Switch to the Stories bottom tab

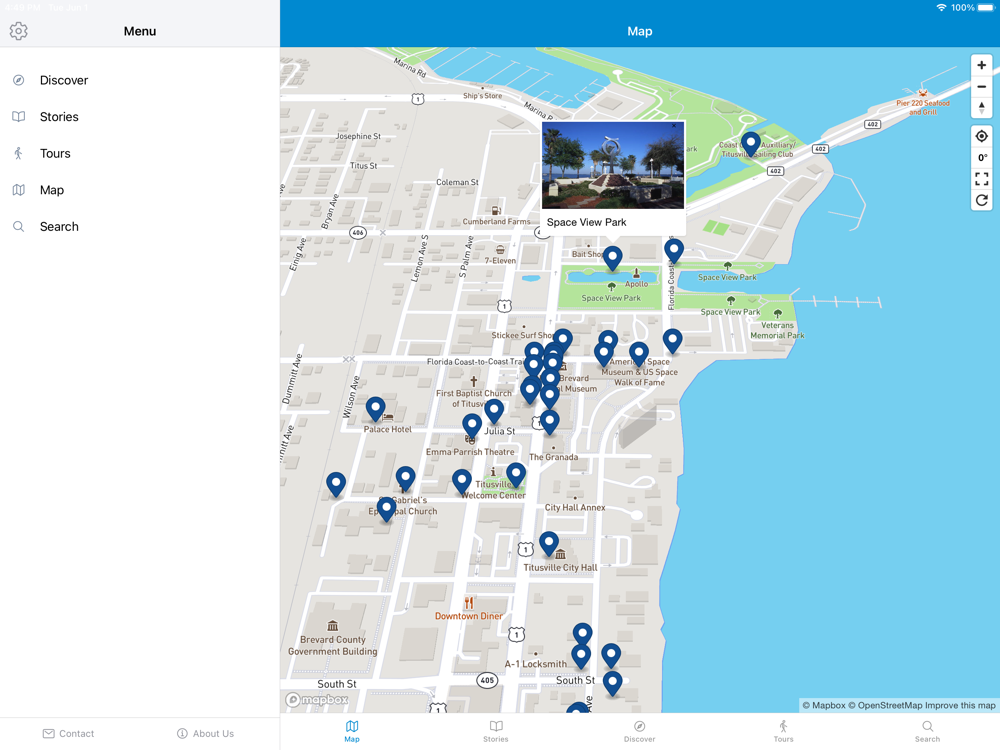(x=496, y=731)
